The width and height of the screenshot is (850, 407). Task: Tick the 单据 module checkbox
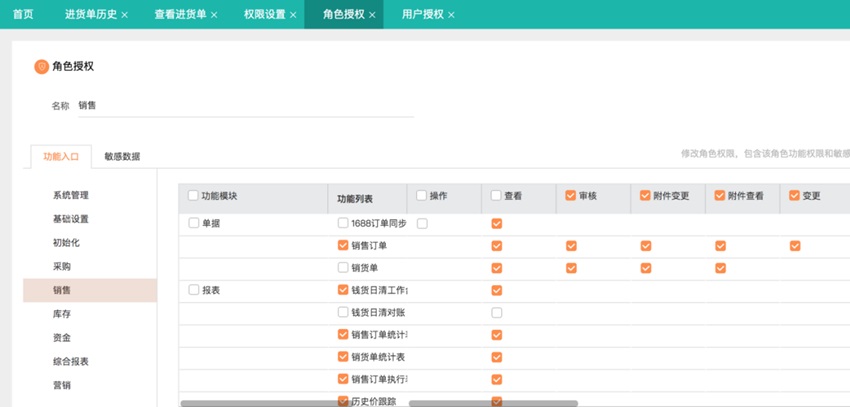pyautogui.click(x=194, y=224)
